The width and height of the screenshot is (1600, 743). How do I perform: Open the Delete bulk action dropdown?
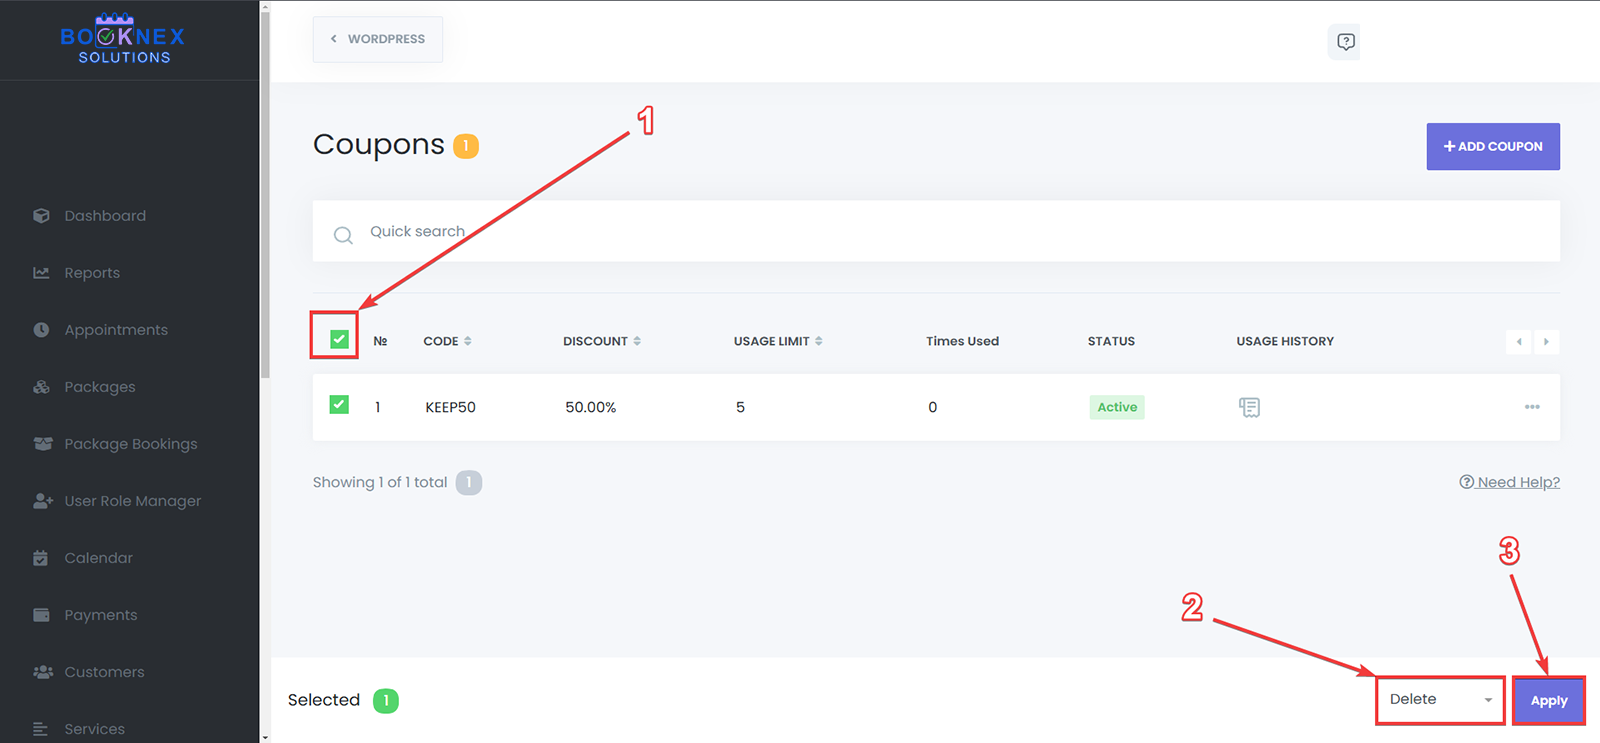point(1439,700)
